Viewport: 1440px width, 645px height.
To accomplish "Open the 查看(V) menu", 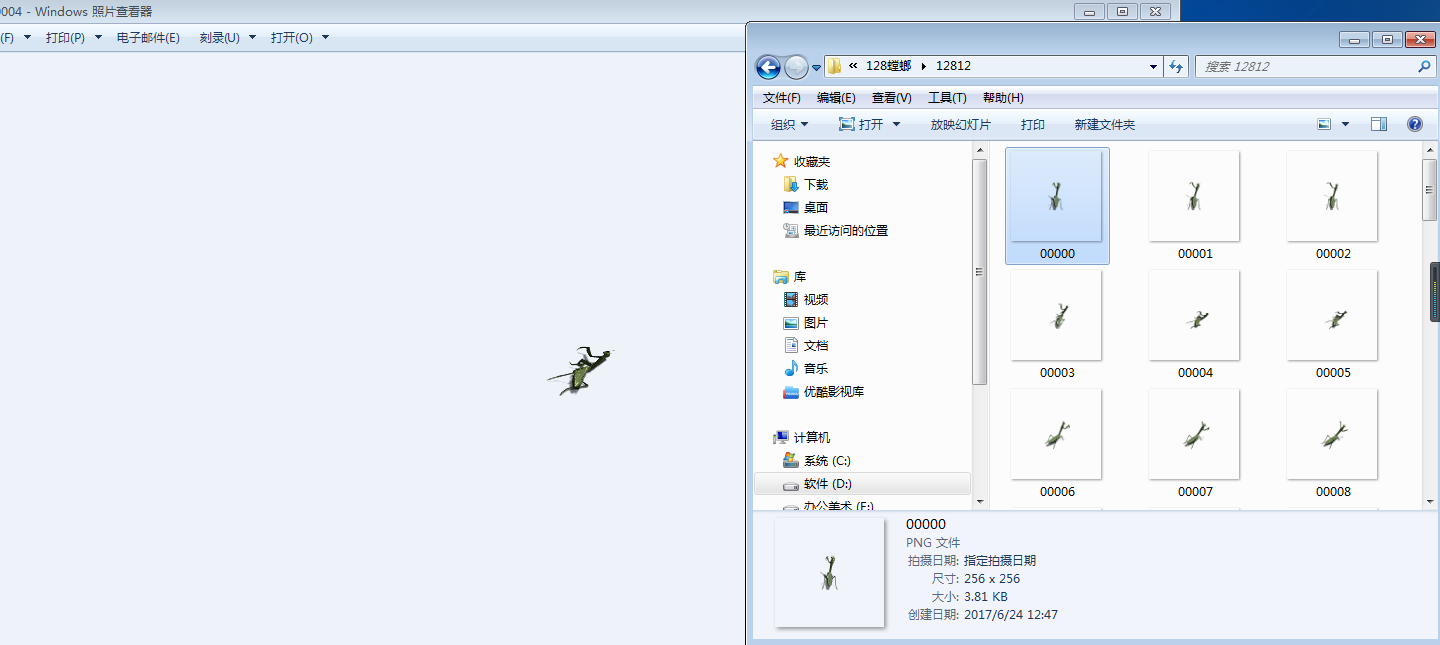I will 892,98.
